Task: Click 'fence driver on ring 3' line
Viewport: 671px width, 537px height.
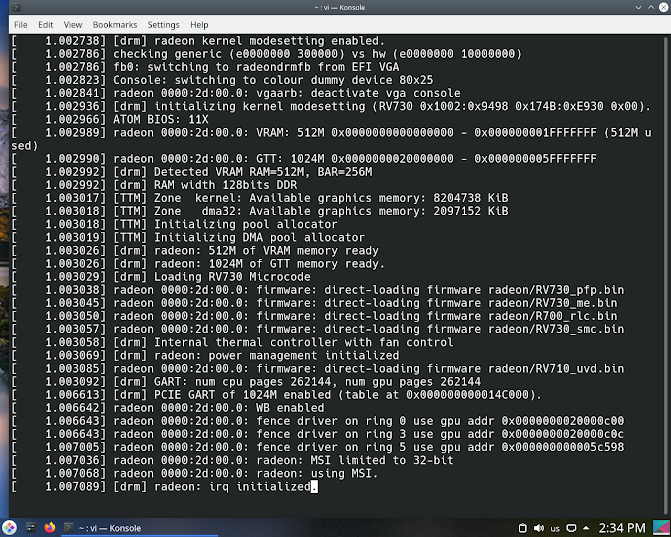Action: (368, 434)
